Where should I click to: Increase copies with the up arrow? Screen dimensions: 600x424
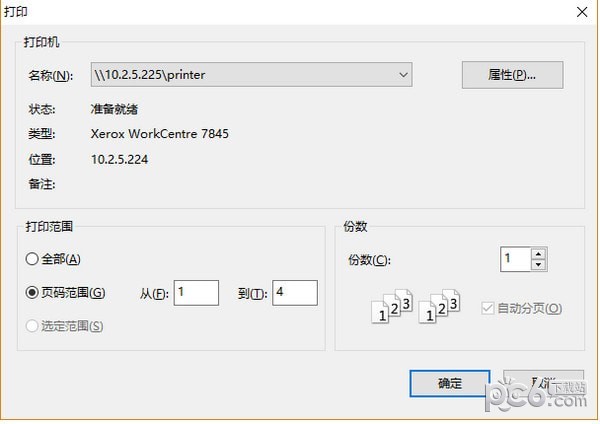coord(539,254)
